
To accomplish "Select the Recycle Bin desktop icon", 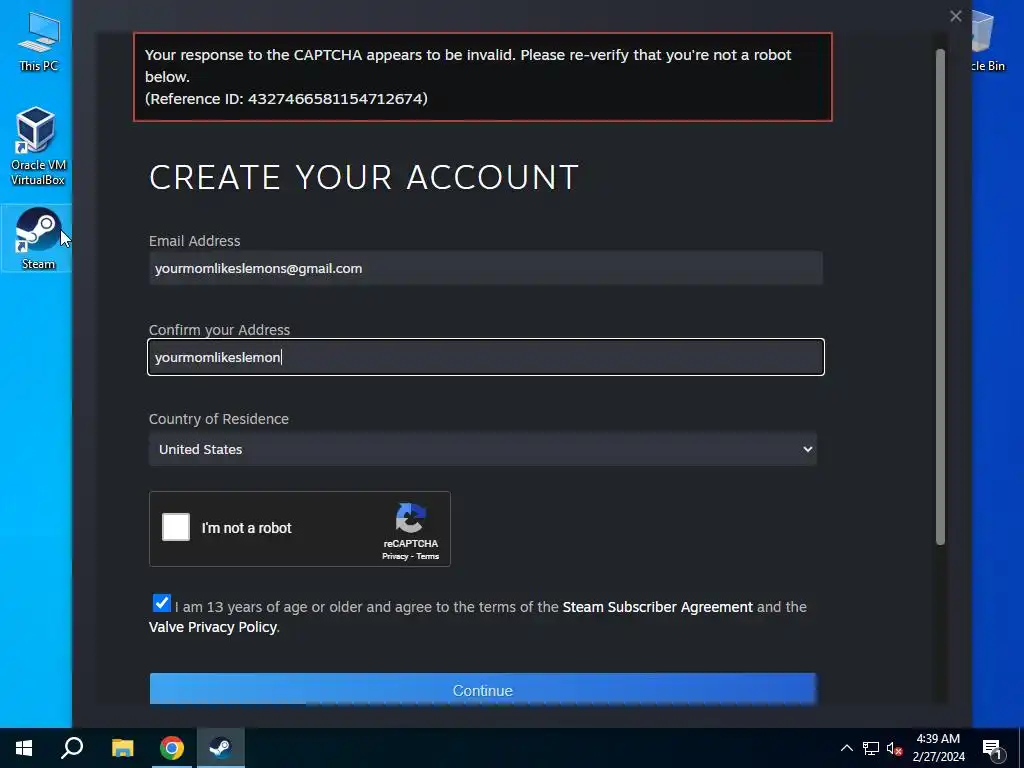I will [987, 40].
